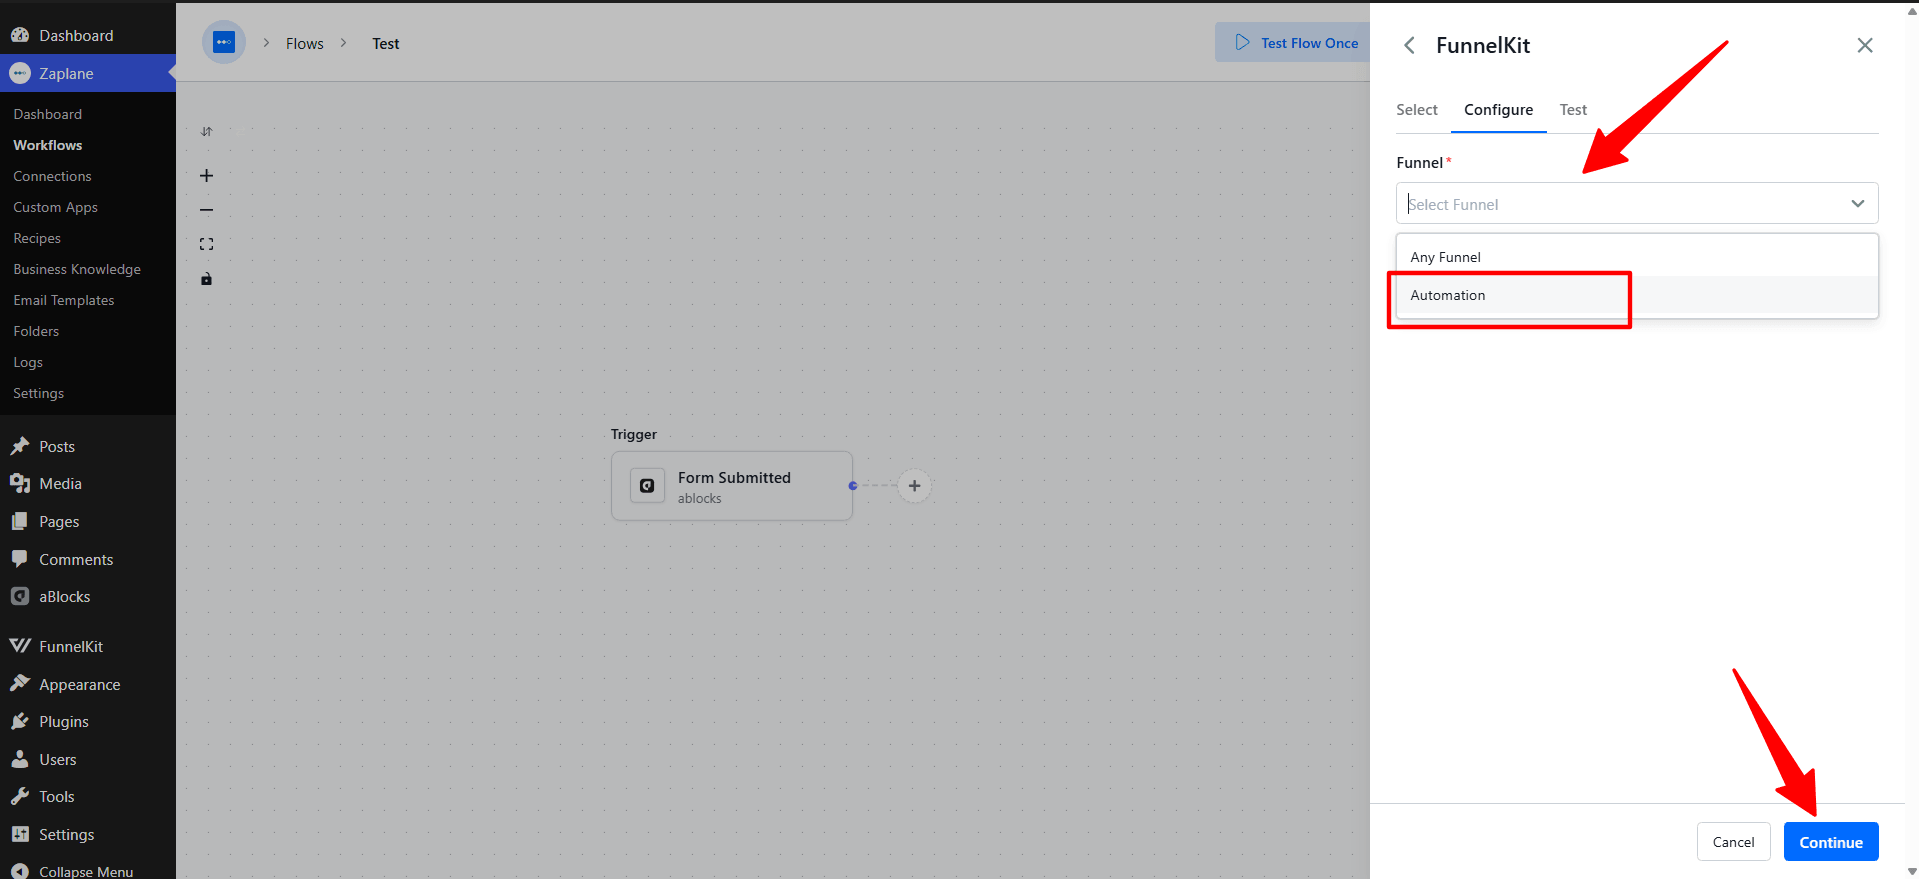1919x879 pixels.
Task: Open the Flows breadcrumb link
Action: coord(305,44)
